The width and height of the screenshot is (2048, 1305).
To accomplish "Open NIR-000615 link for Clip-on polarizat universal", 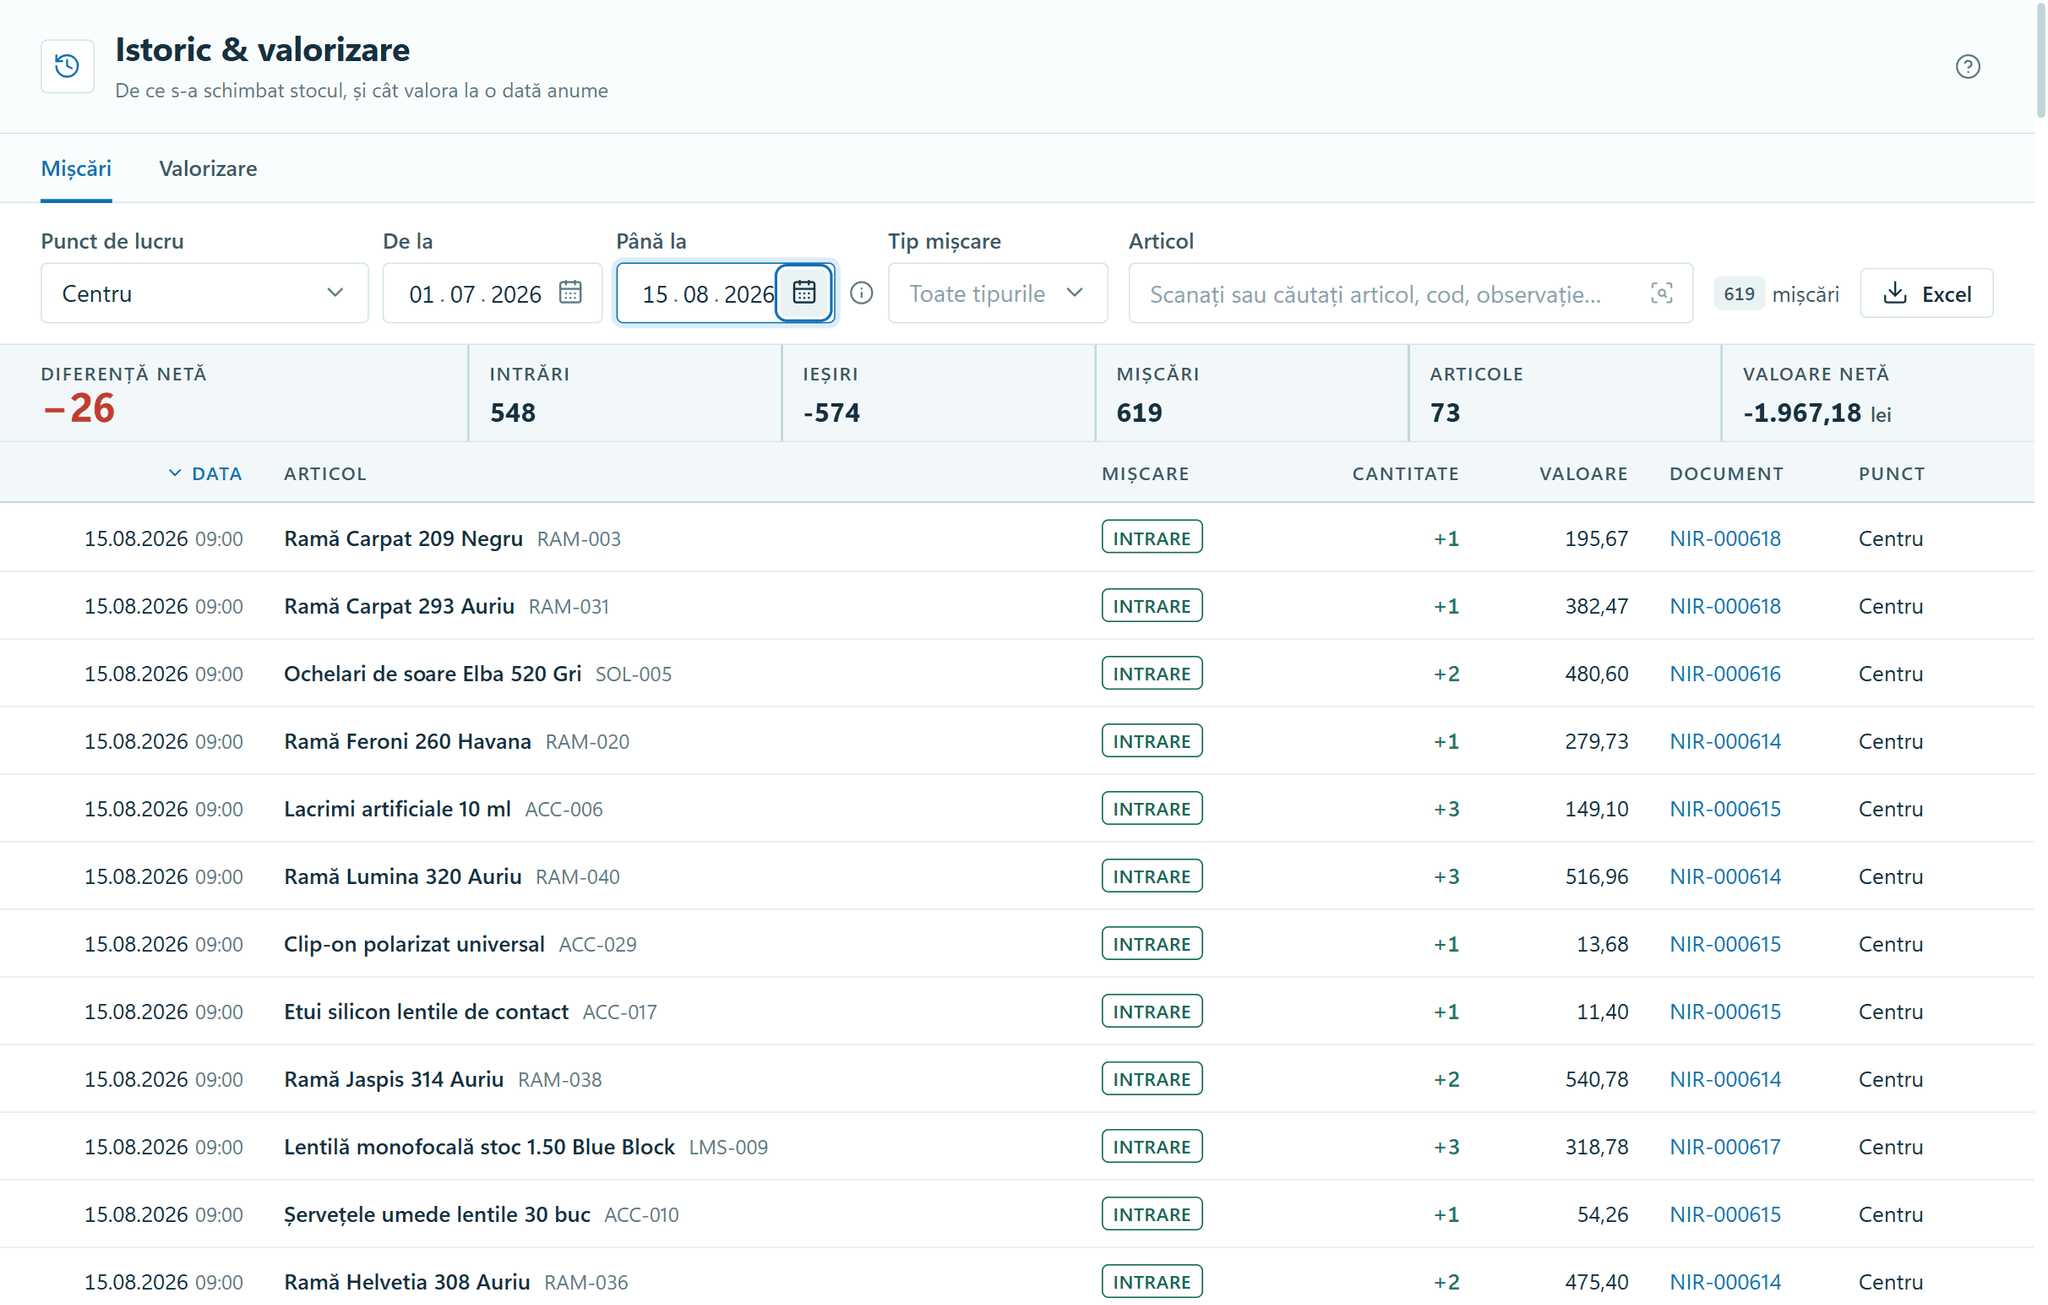I will [1725, 943].
